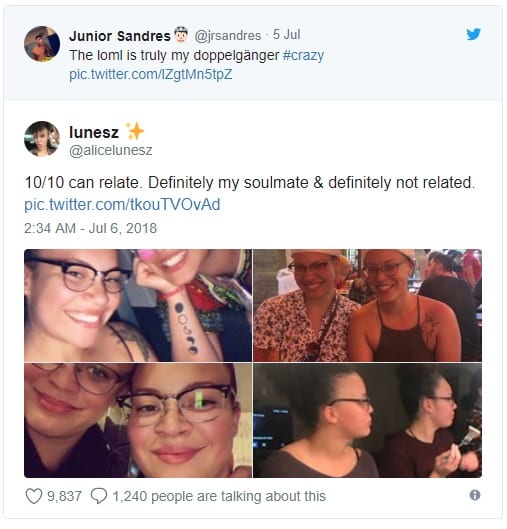View the side-profile photo of two women
The width and height of the screenshot is (507, 529).
(x=367, y=420)
